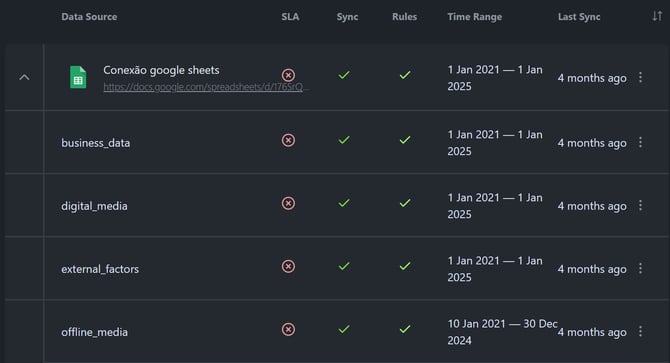Select the offline_media row name
670x363 pixels.
point(94,332)
